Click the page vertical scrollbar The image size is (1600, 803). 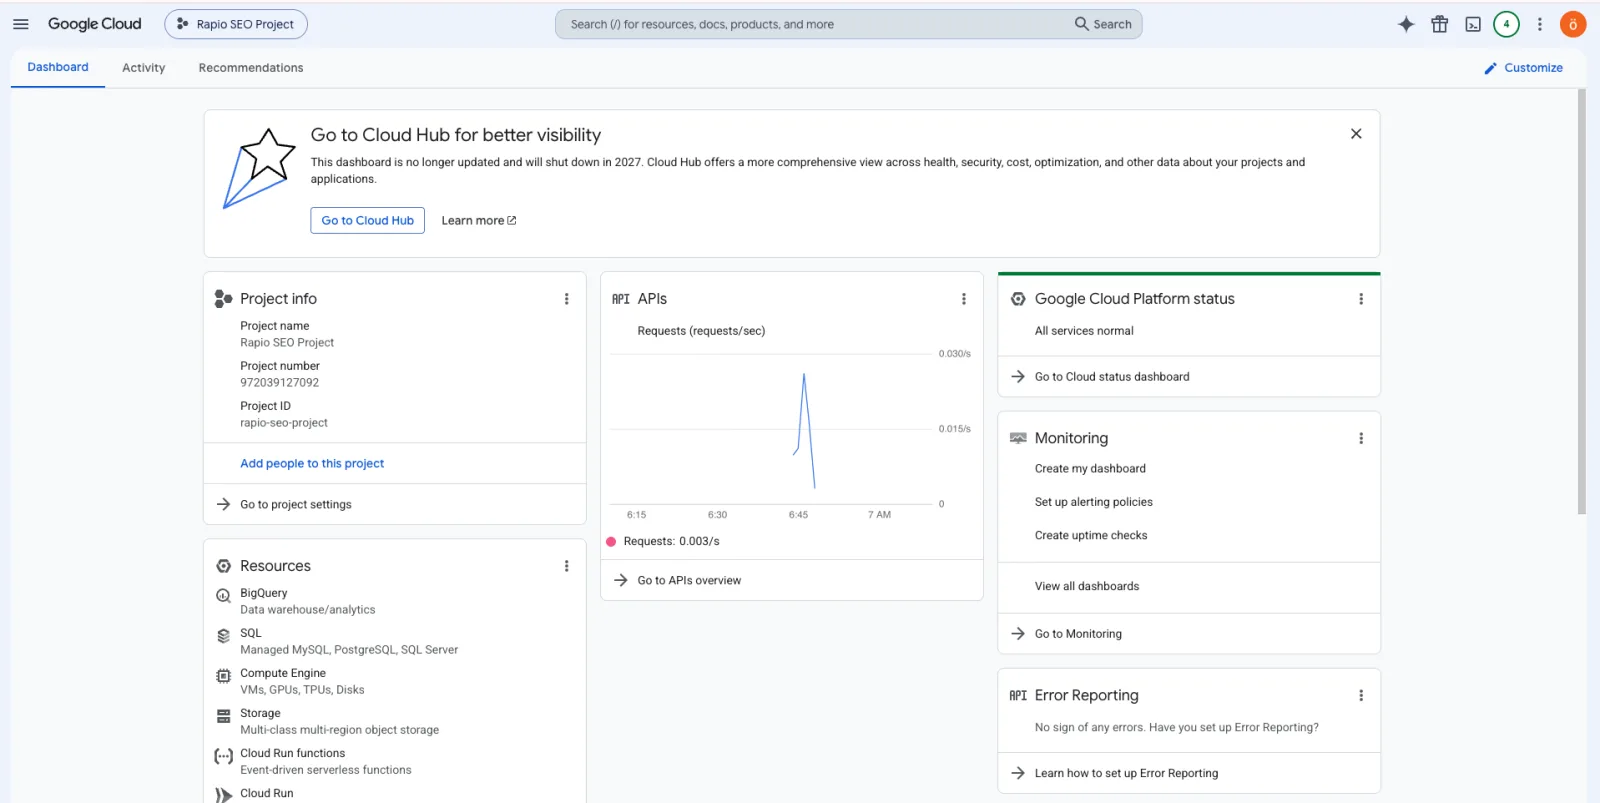pyautogui.click(x=1581, y=300)
